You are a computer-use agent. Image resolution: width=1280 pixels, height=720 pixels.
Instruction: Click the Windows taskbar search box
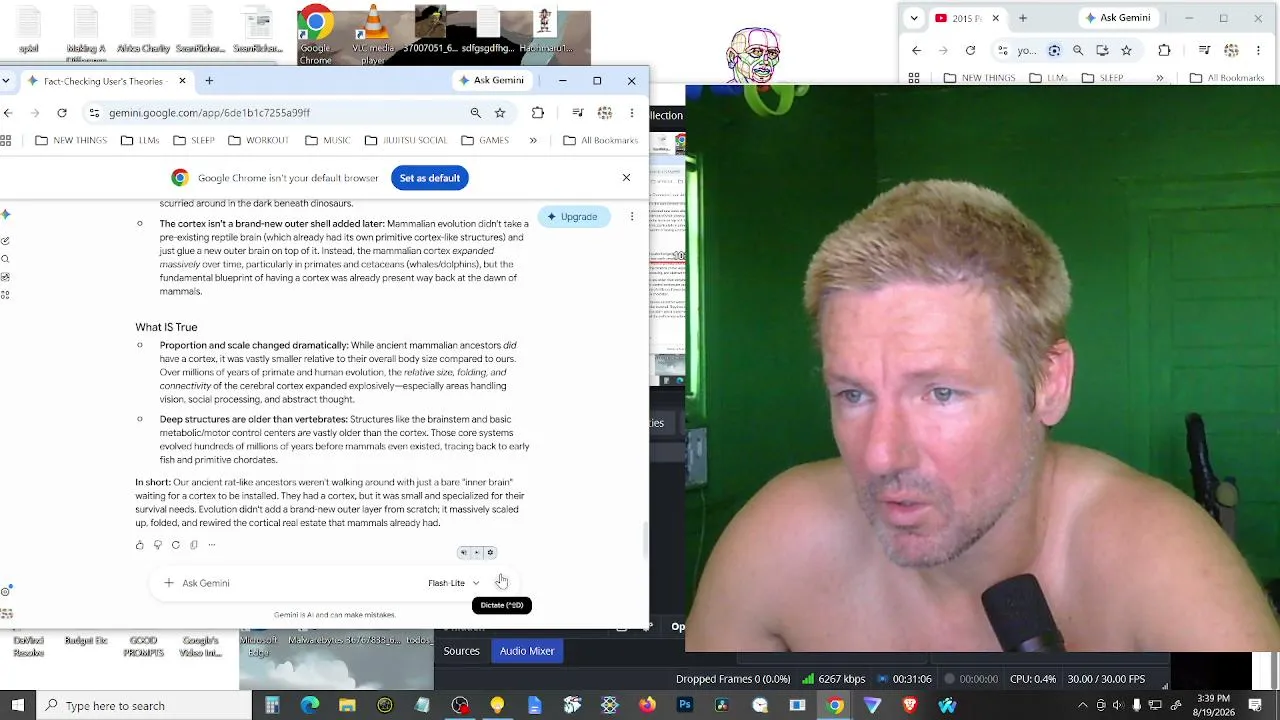pos(143,706)
